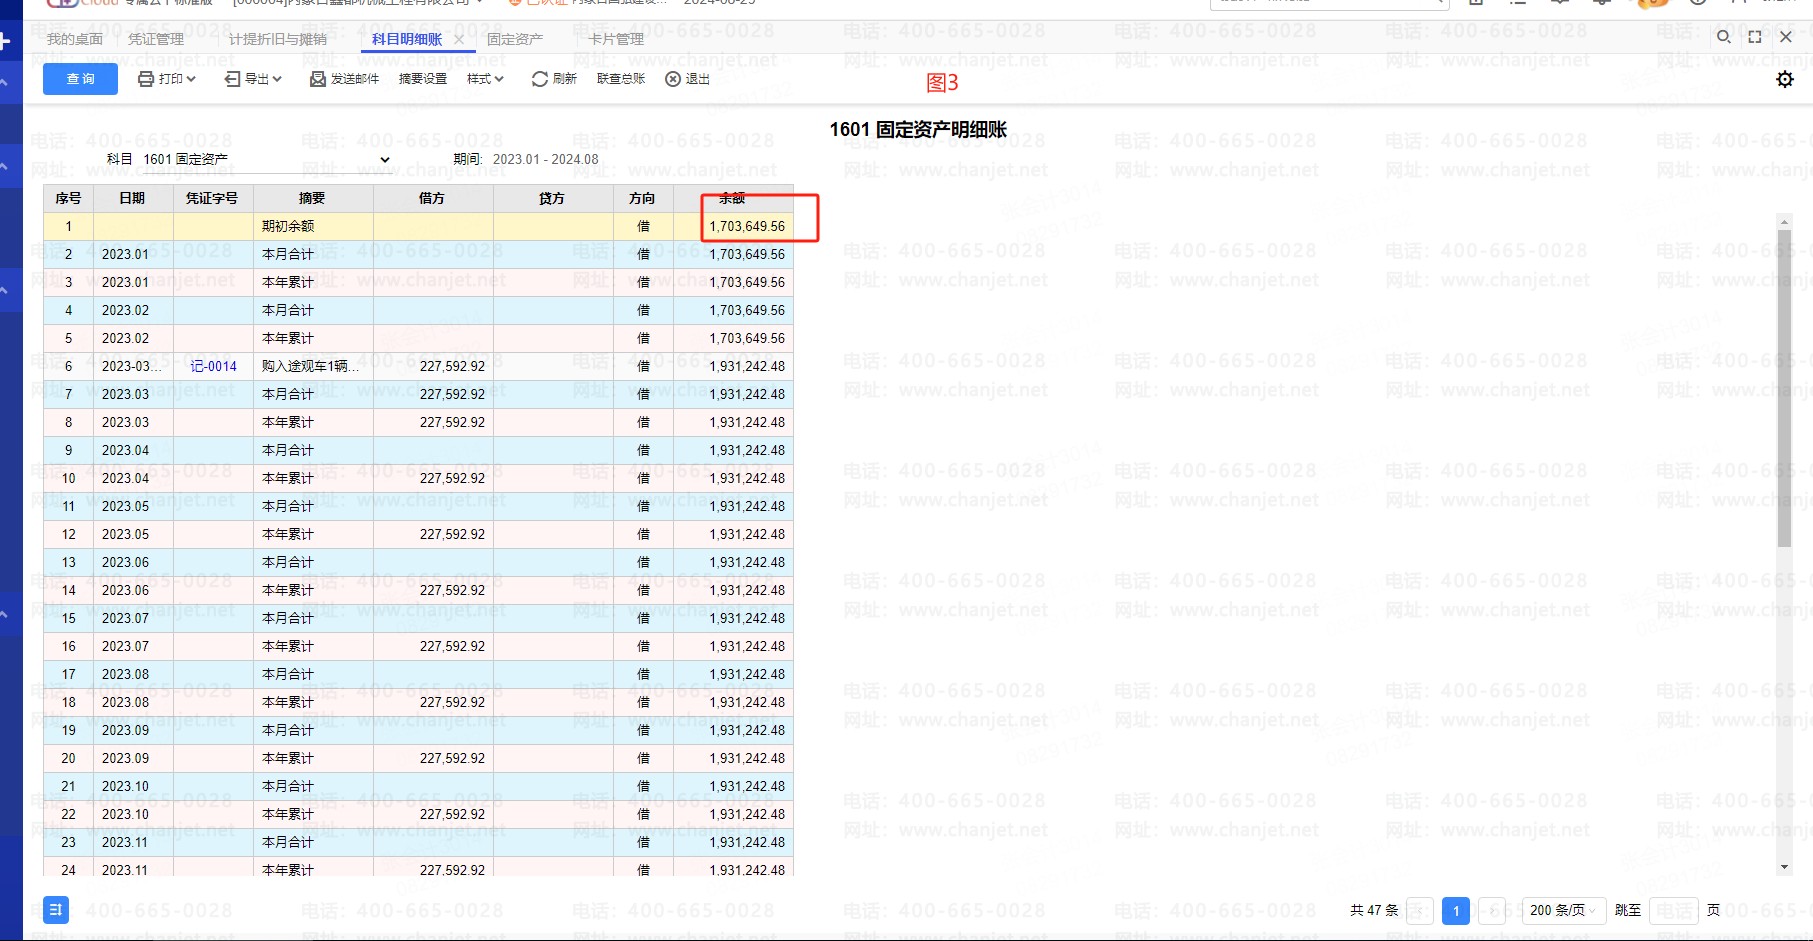
Task: Click the 日期 column header
Action: click(133, 198)
